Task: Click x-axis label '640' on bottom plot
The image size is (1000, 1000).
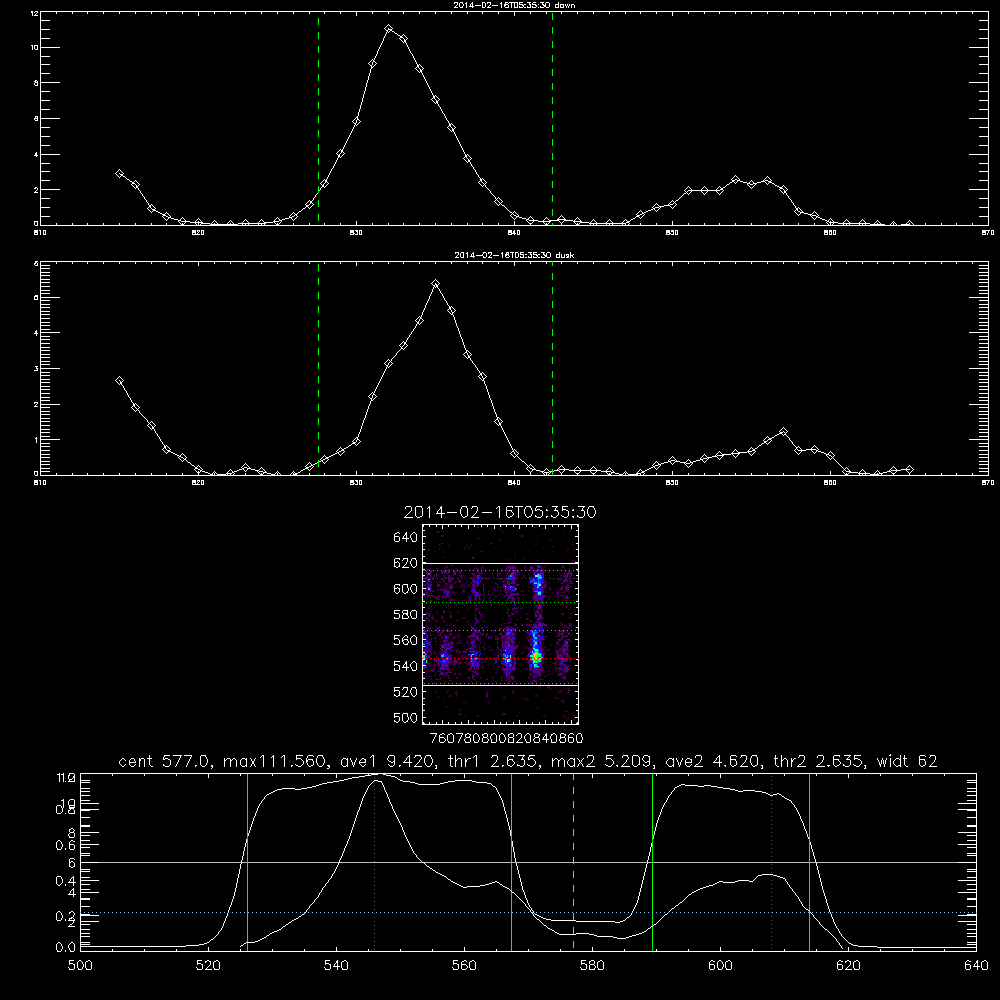Action: click(x=976, y=966)
